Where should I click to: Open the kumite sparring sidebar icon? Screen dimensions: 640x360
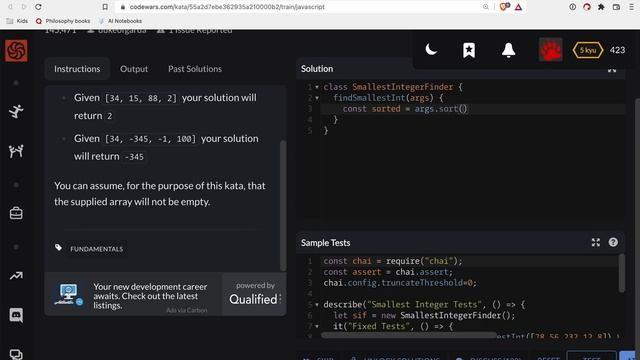pos(16,151)
